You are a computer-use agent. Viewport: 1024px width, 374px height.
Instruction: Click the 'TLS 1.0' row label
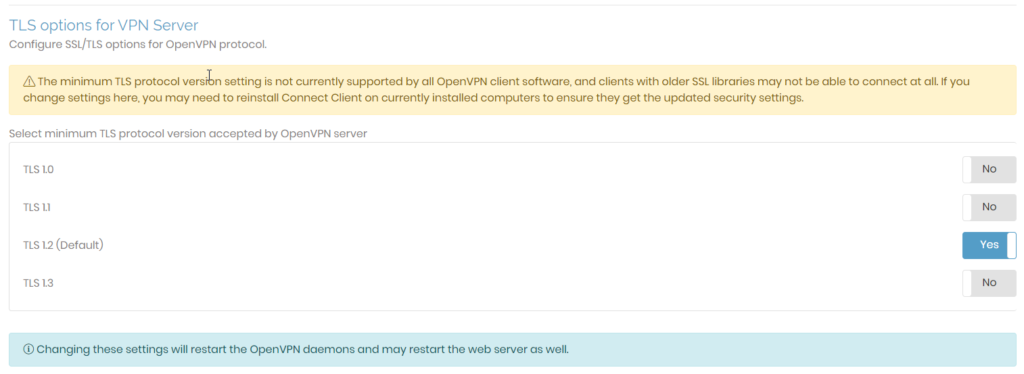(x=39, y=170)
